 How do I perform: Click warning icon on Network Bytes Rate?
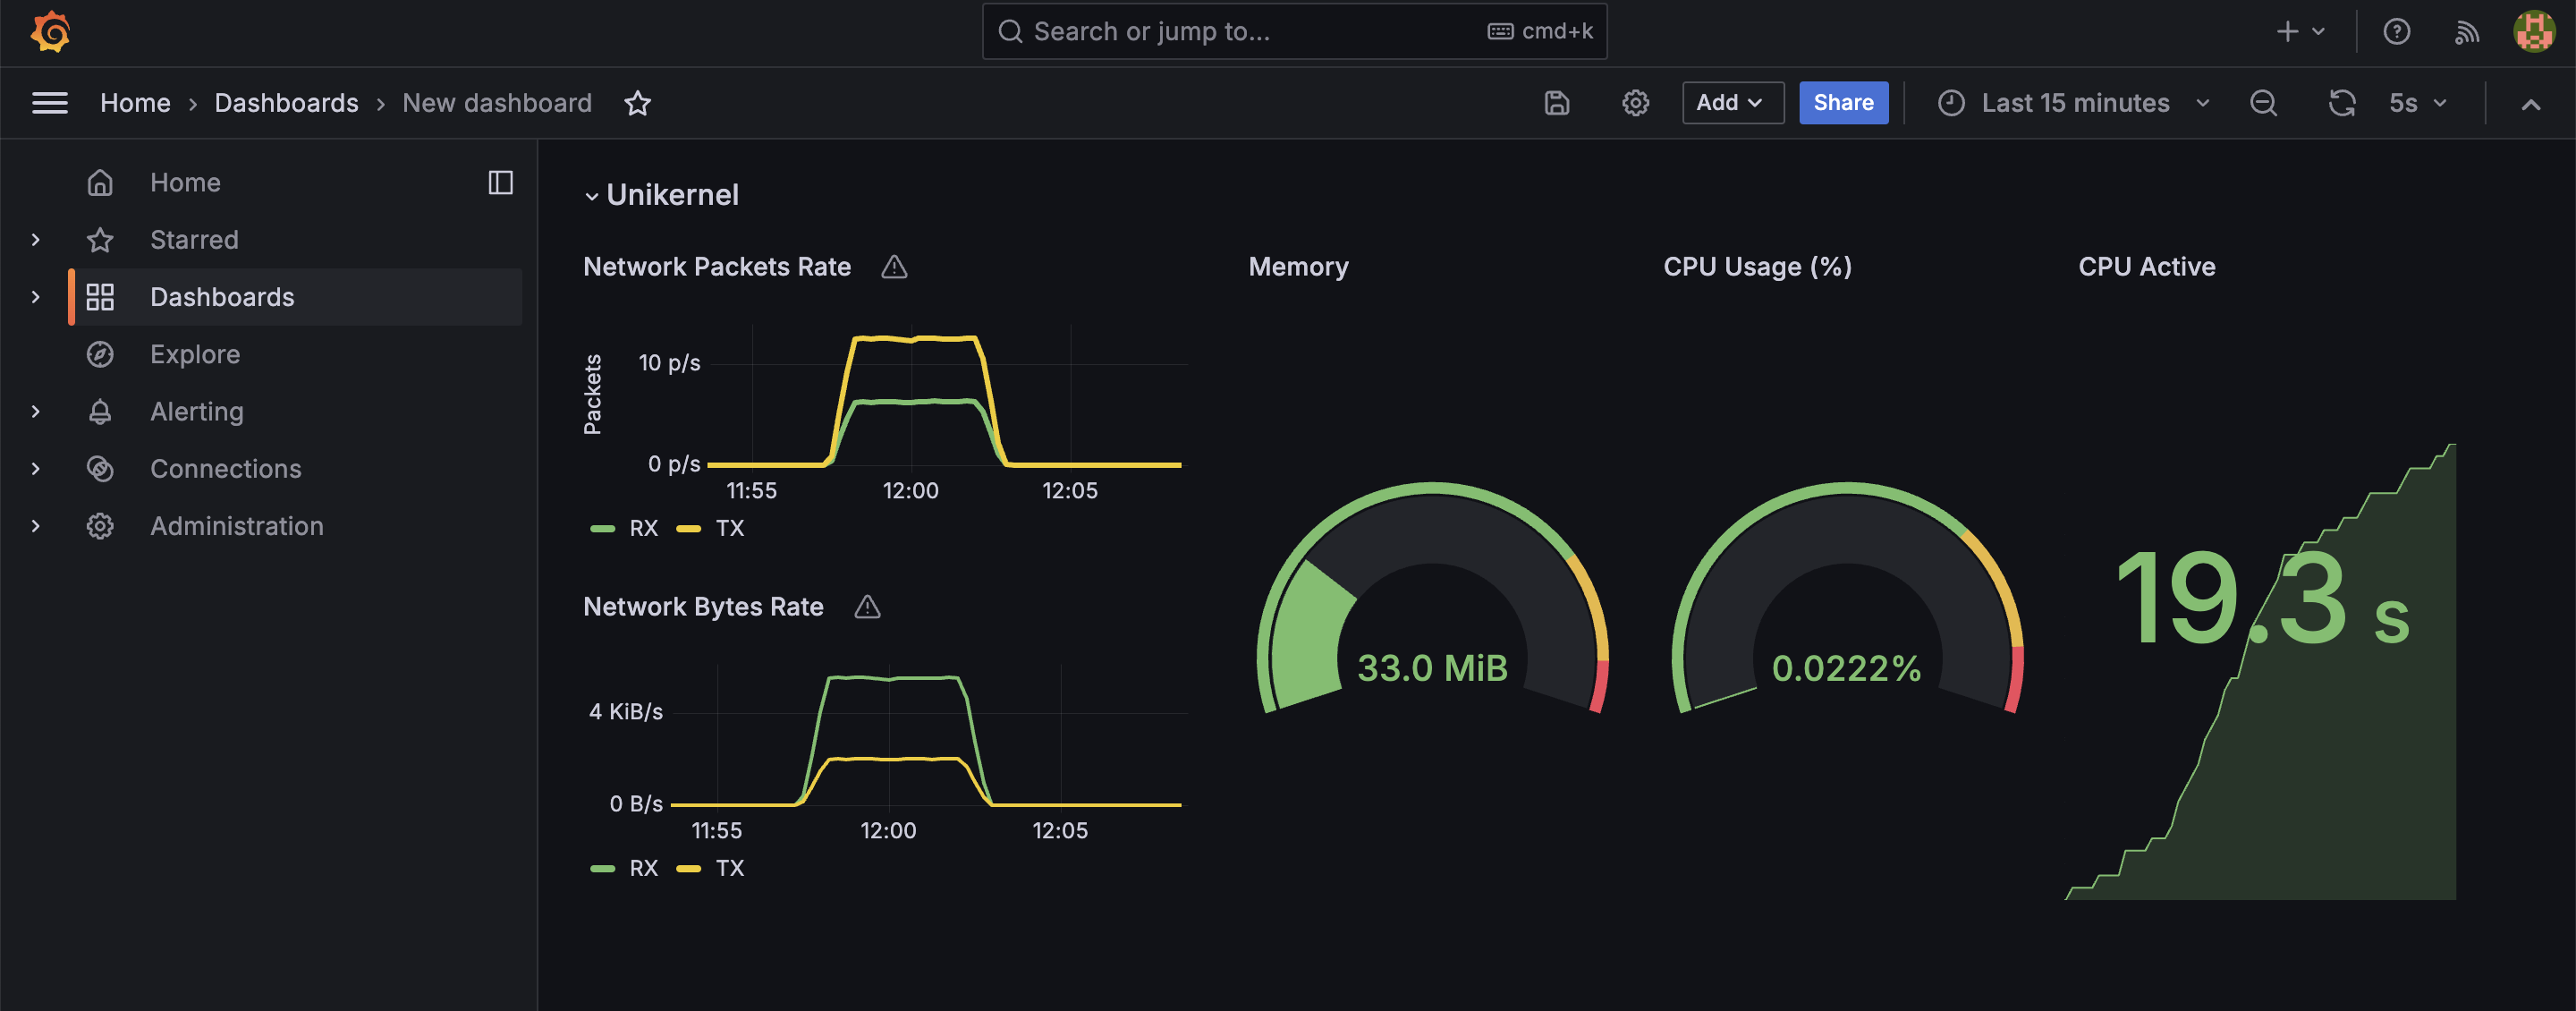868,607
